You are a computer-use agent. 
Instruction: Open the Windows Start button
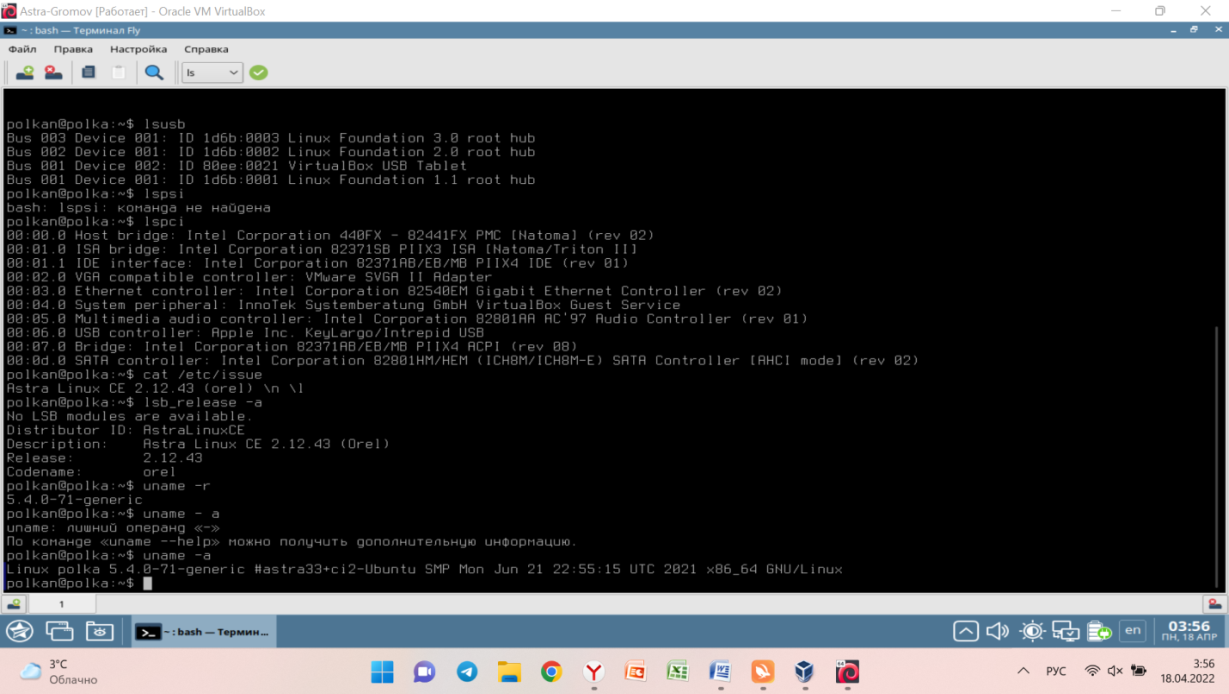coord(382,671)
